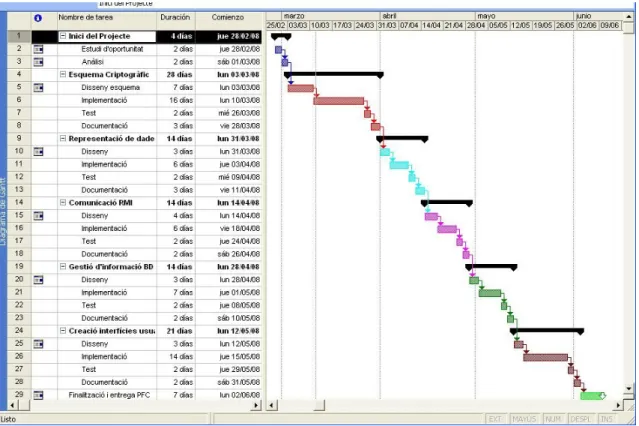The width and height of the screenshot is (639, 426).
Task: Click the Comunicació RMI black summary bar
Action: 447,203
